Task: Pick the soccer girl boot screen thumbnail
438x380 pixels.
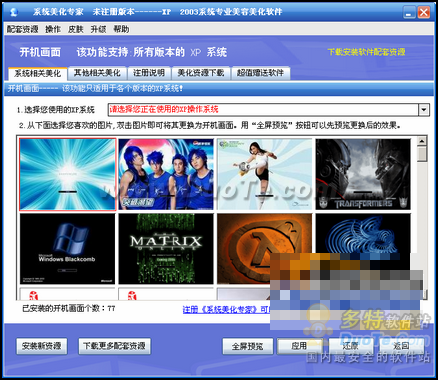Action: tap(265, 174)
